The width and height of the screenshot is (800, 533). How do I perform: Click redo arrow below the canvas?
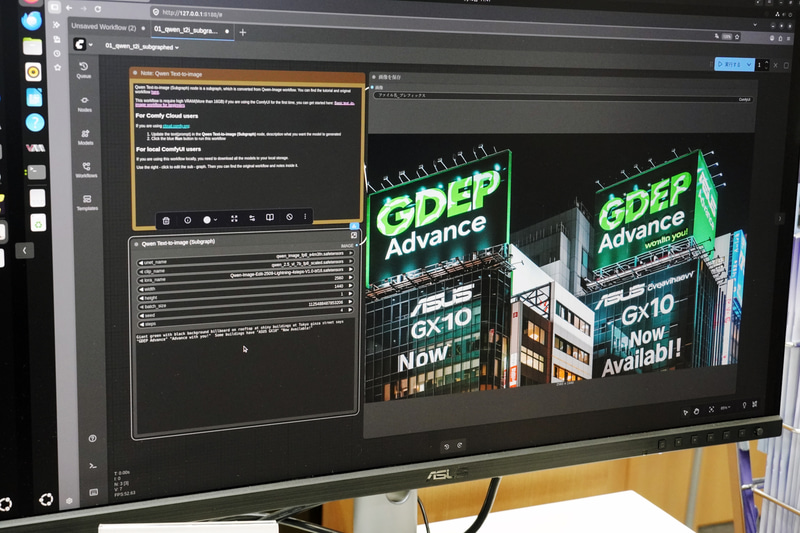460,445
